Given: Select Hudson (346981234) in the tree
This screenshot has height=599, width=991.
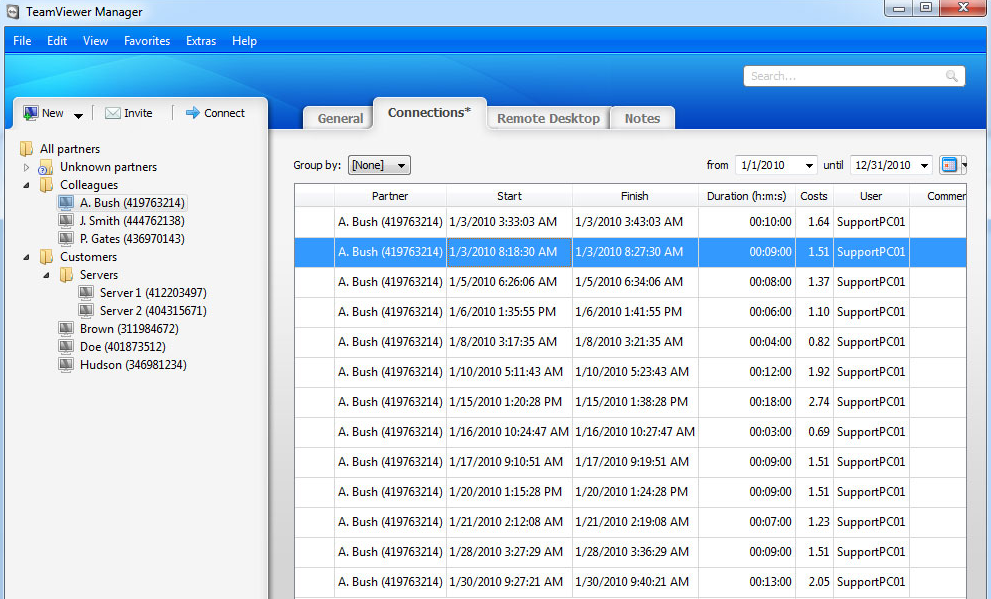Looking at the screenshot, I should pyautogui.click(x=133, y=365).
